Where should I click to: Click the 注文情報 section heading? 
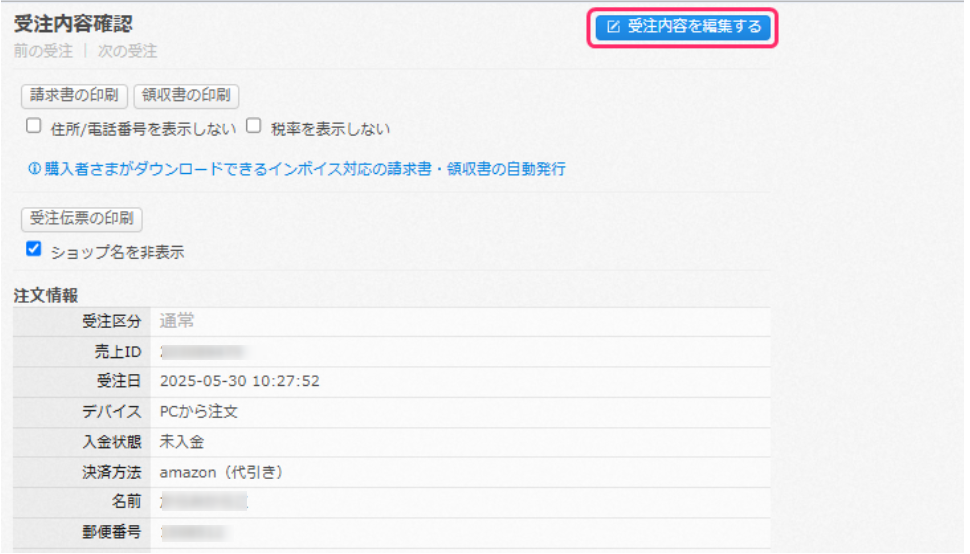click(46, 296)
